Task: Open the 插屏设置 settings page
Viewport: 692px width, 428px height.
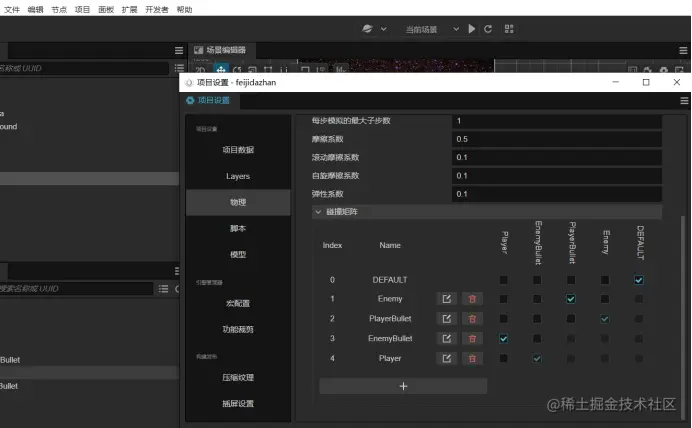Action: (238, 403)
